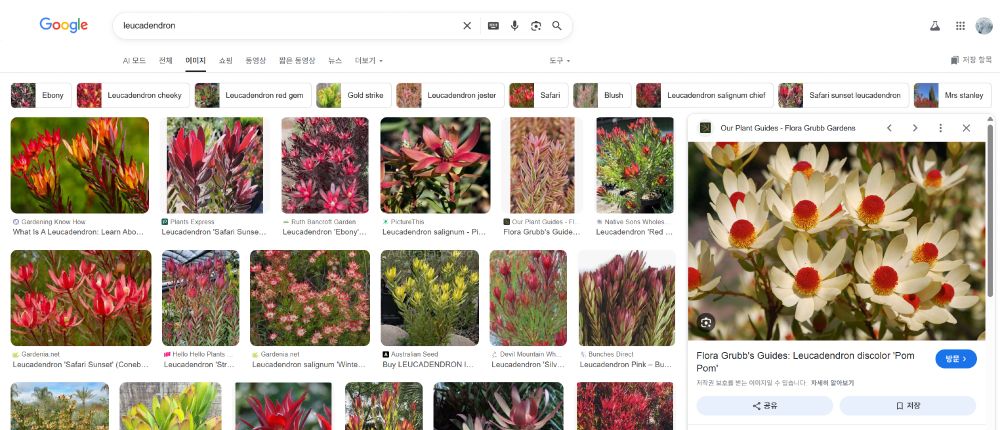Screen dimensions: 1000x430
Task: Open the on-screen keyboard input tool
Action: pyautogui.click(x=493, y=26)
